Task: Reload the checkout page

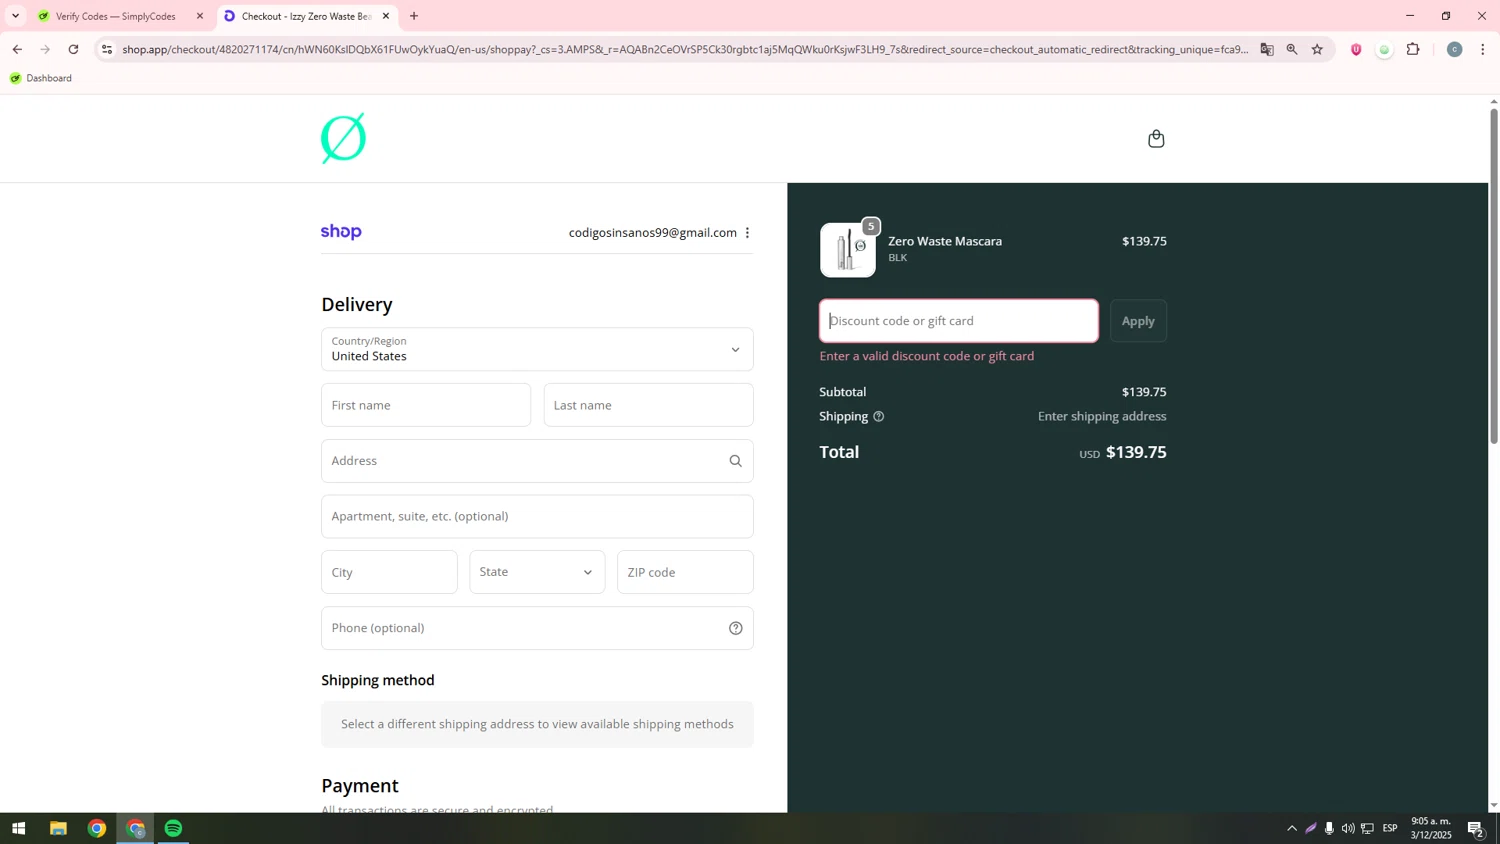Action: [x=73, y=49]
